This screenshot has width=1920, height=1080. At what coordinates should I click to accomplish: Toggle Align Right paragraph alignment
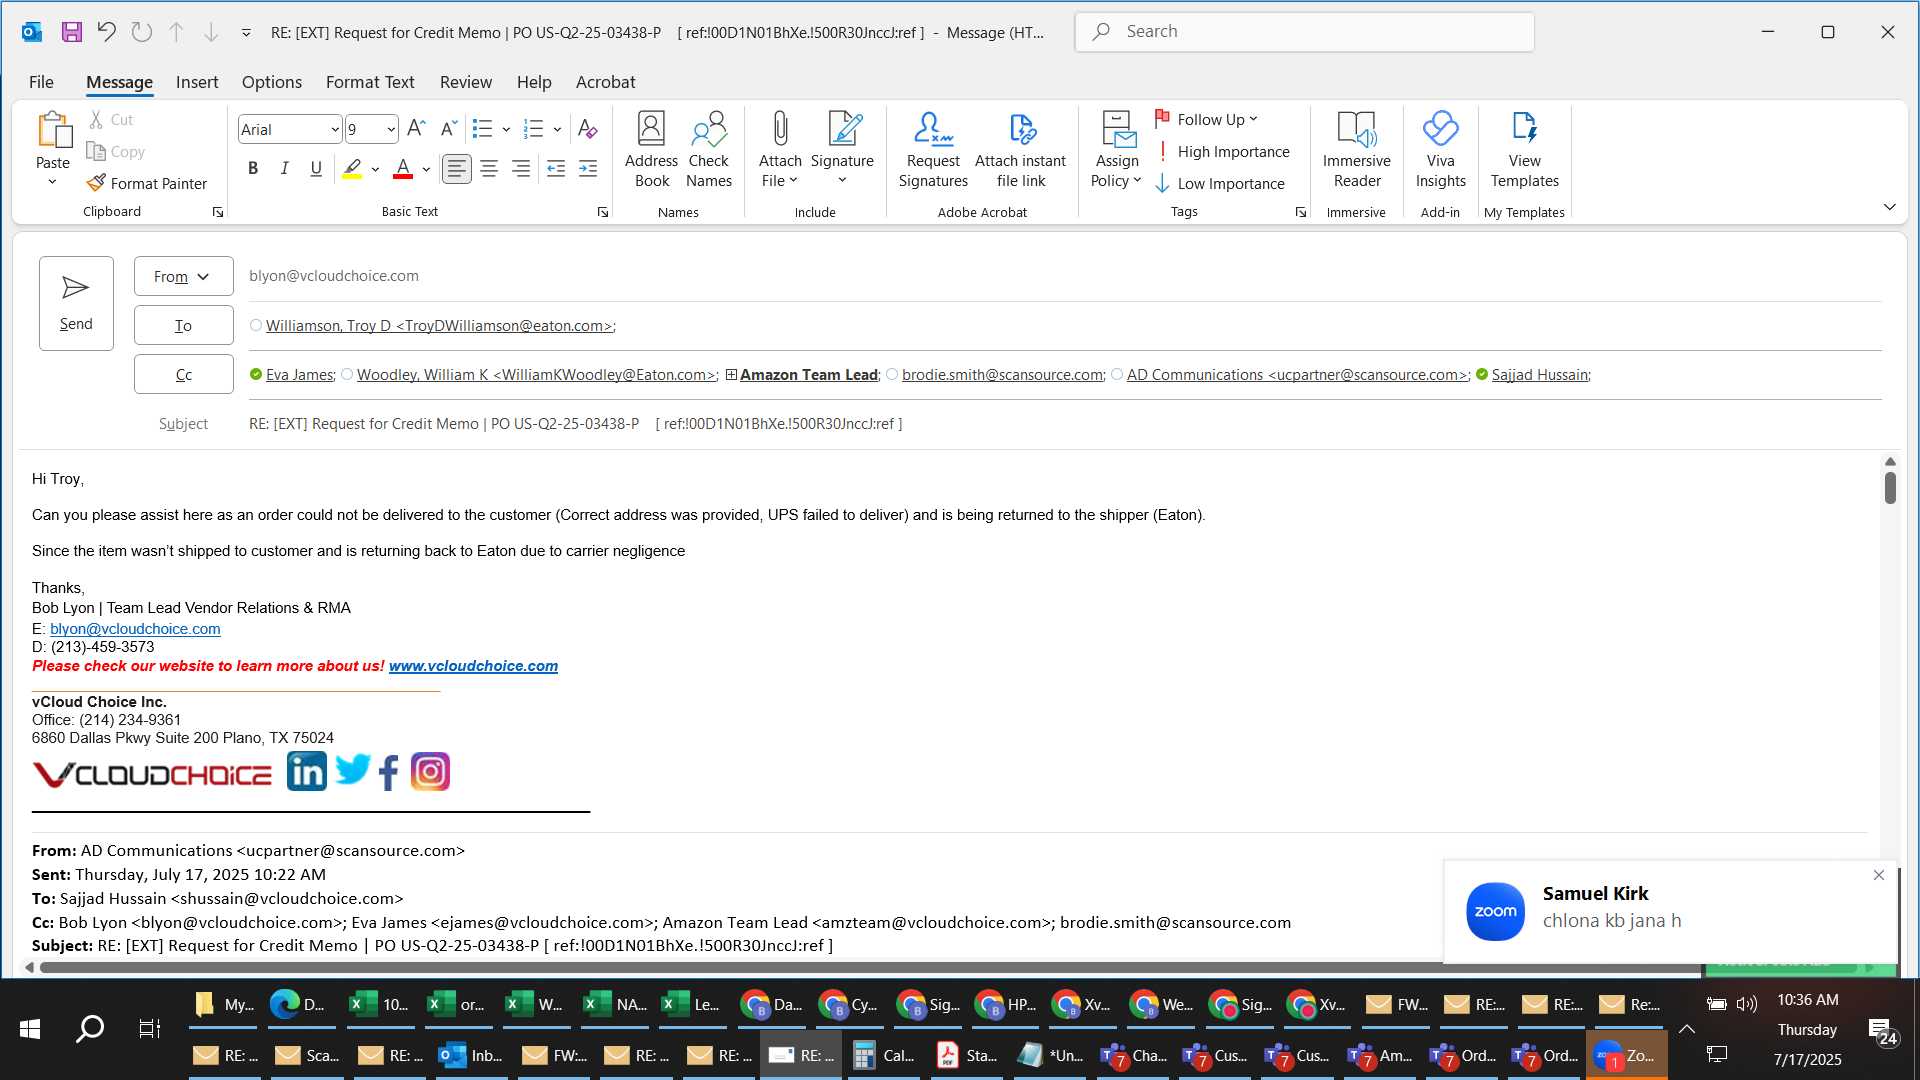[521, 169]
